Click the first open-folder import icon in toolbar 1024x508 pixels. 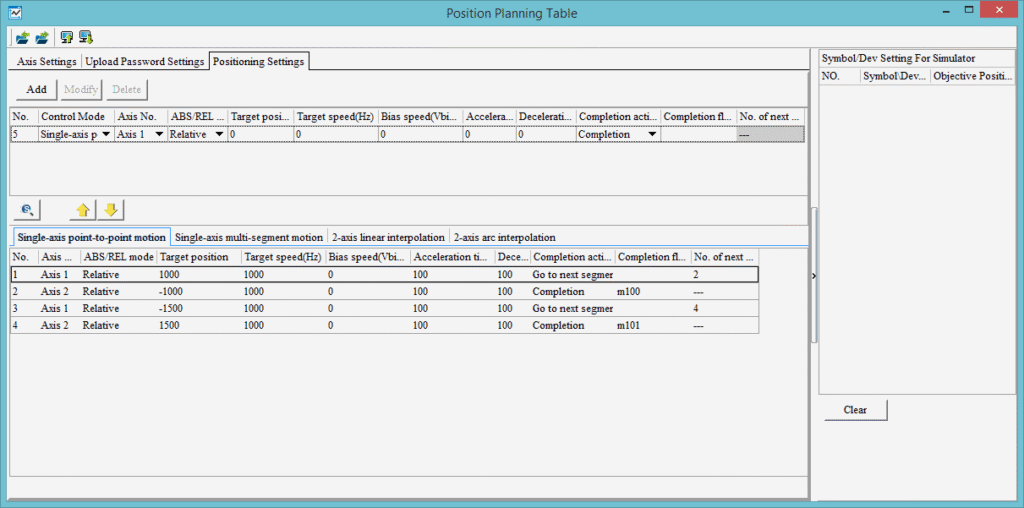pos(22,38)
